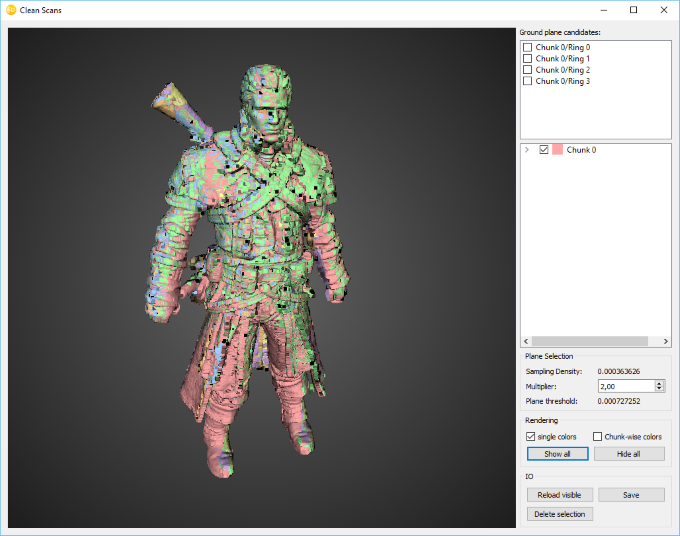
Task: Click the Reload visible button
Action: click(x=560, y=495)
